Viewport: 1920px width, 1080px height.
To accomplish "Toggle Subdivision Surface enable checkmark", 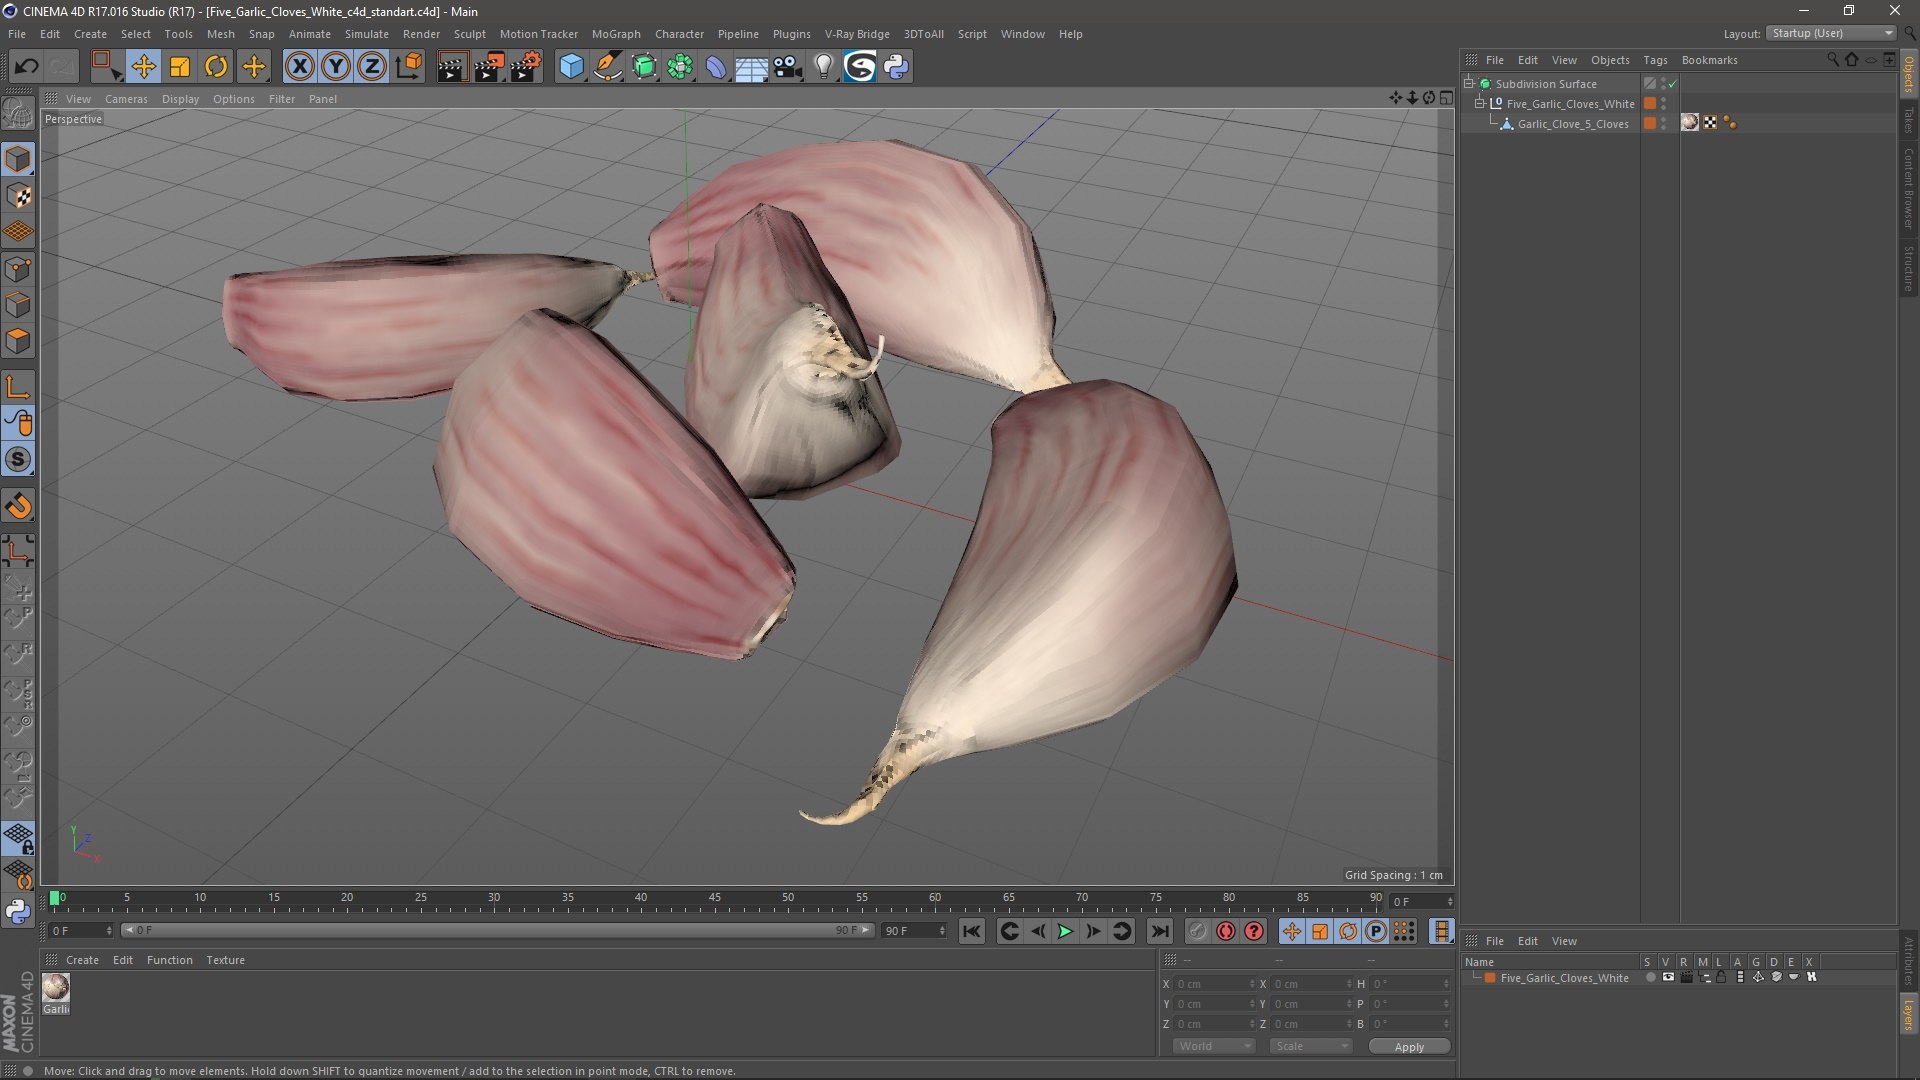I will coord(1672,84).
